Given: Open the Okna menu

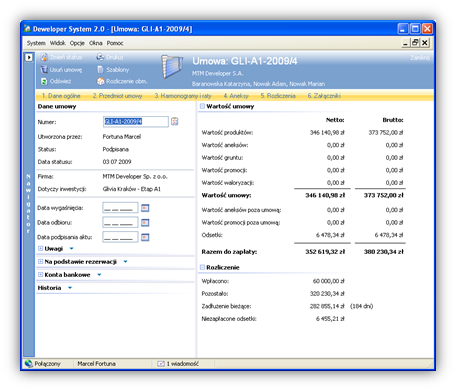Looking at the screenshot, I should point(96,43).
